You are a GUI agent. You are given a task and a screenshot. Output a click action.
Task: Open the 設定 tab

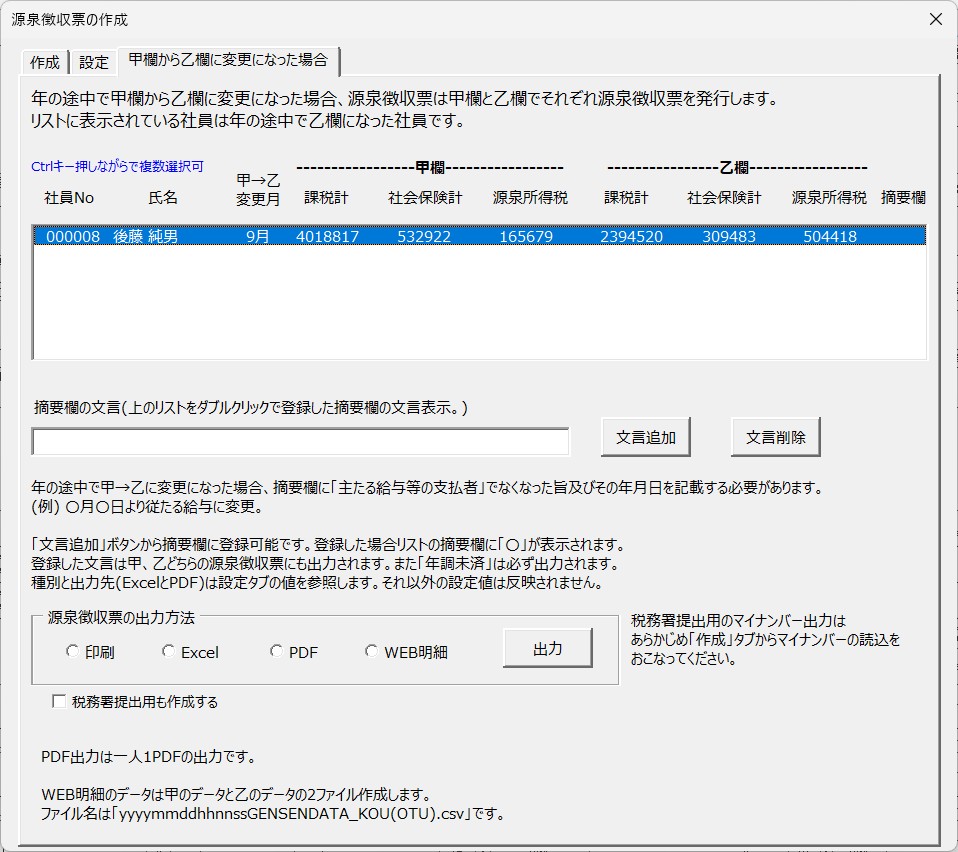click(x=94, y=62)
